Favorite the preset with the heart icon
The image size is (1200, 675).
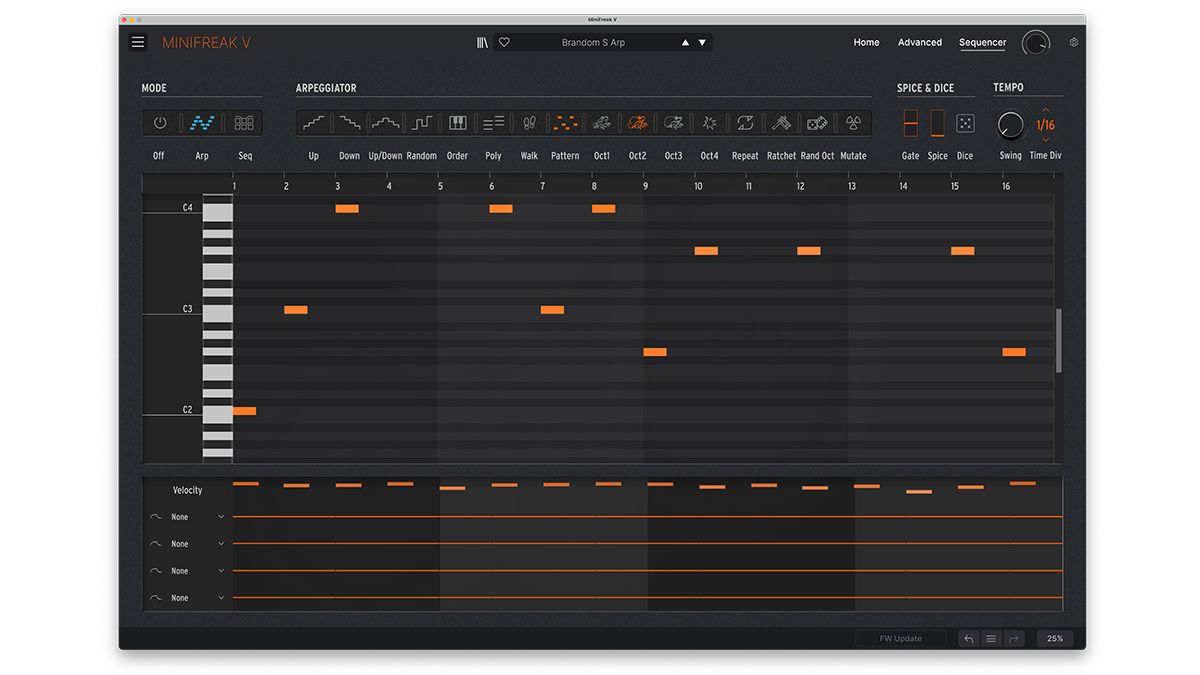(x=505, y=42)
